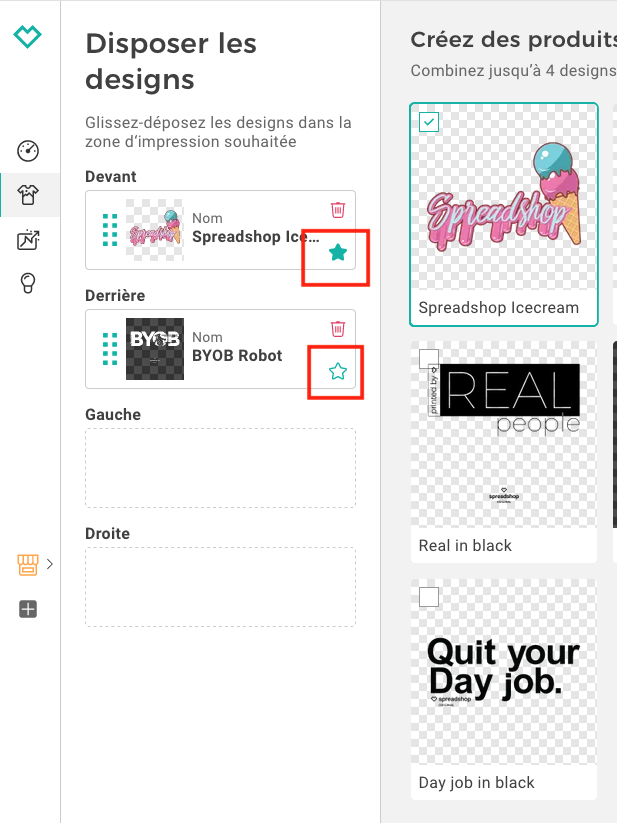The image size is (617, 823).
Task: Check the Real in black design checkbox
Action: pos(429,359)
